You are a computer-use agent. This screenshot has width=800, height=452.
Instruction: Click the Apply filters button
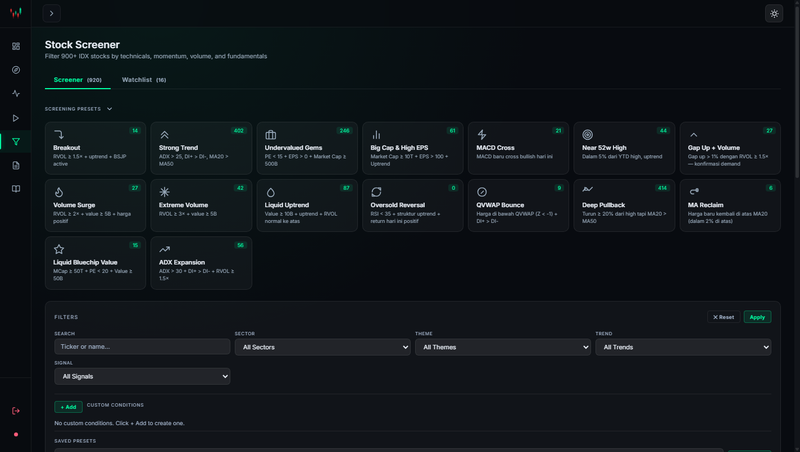tap(757, 317)
